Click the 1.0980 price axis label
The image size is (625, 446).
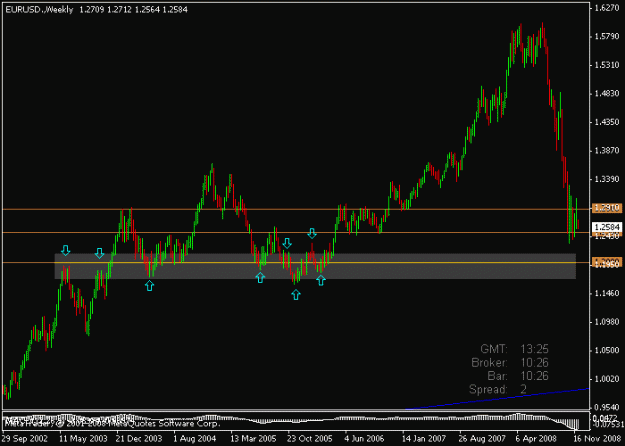click(606, 322)
